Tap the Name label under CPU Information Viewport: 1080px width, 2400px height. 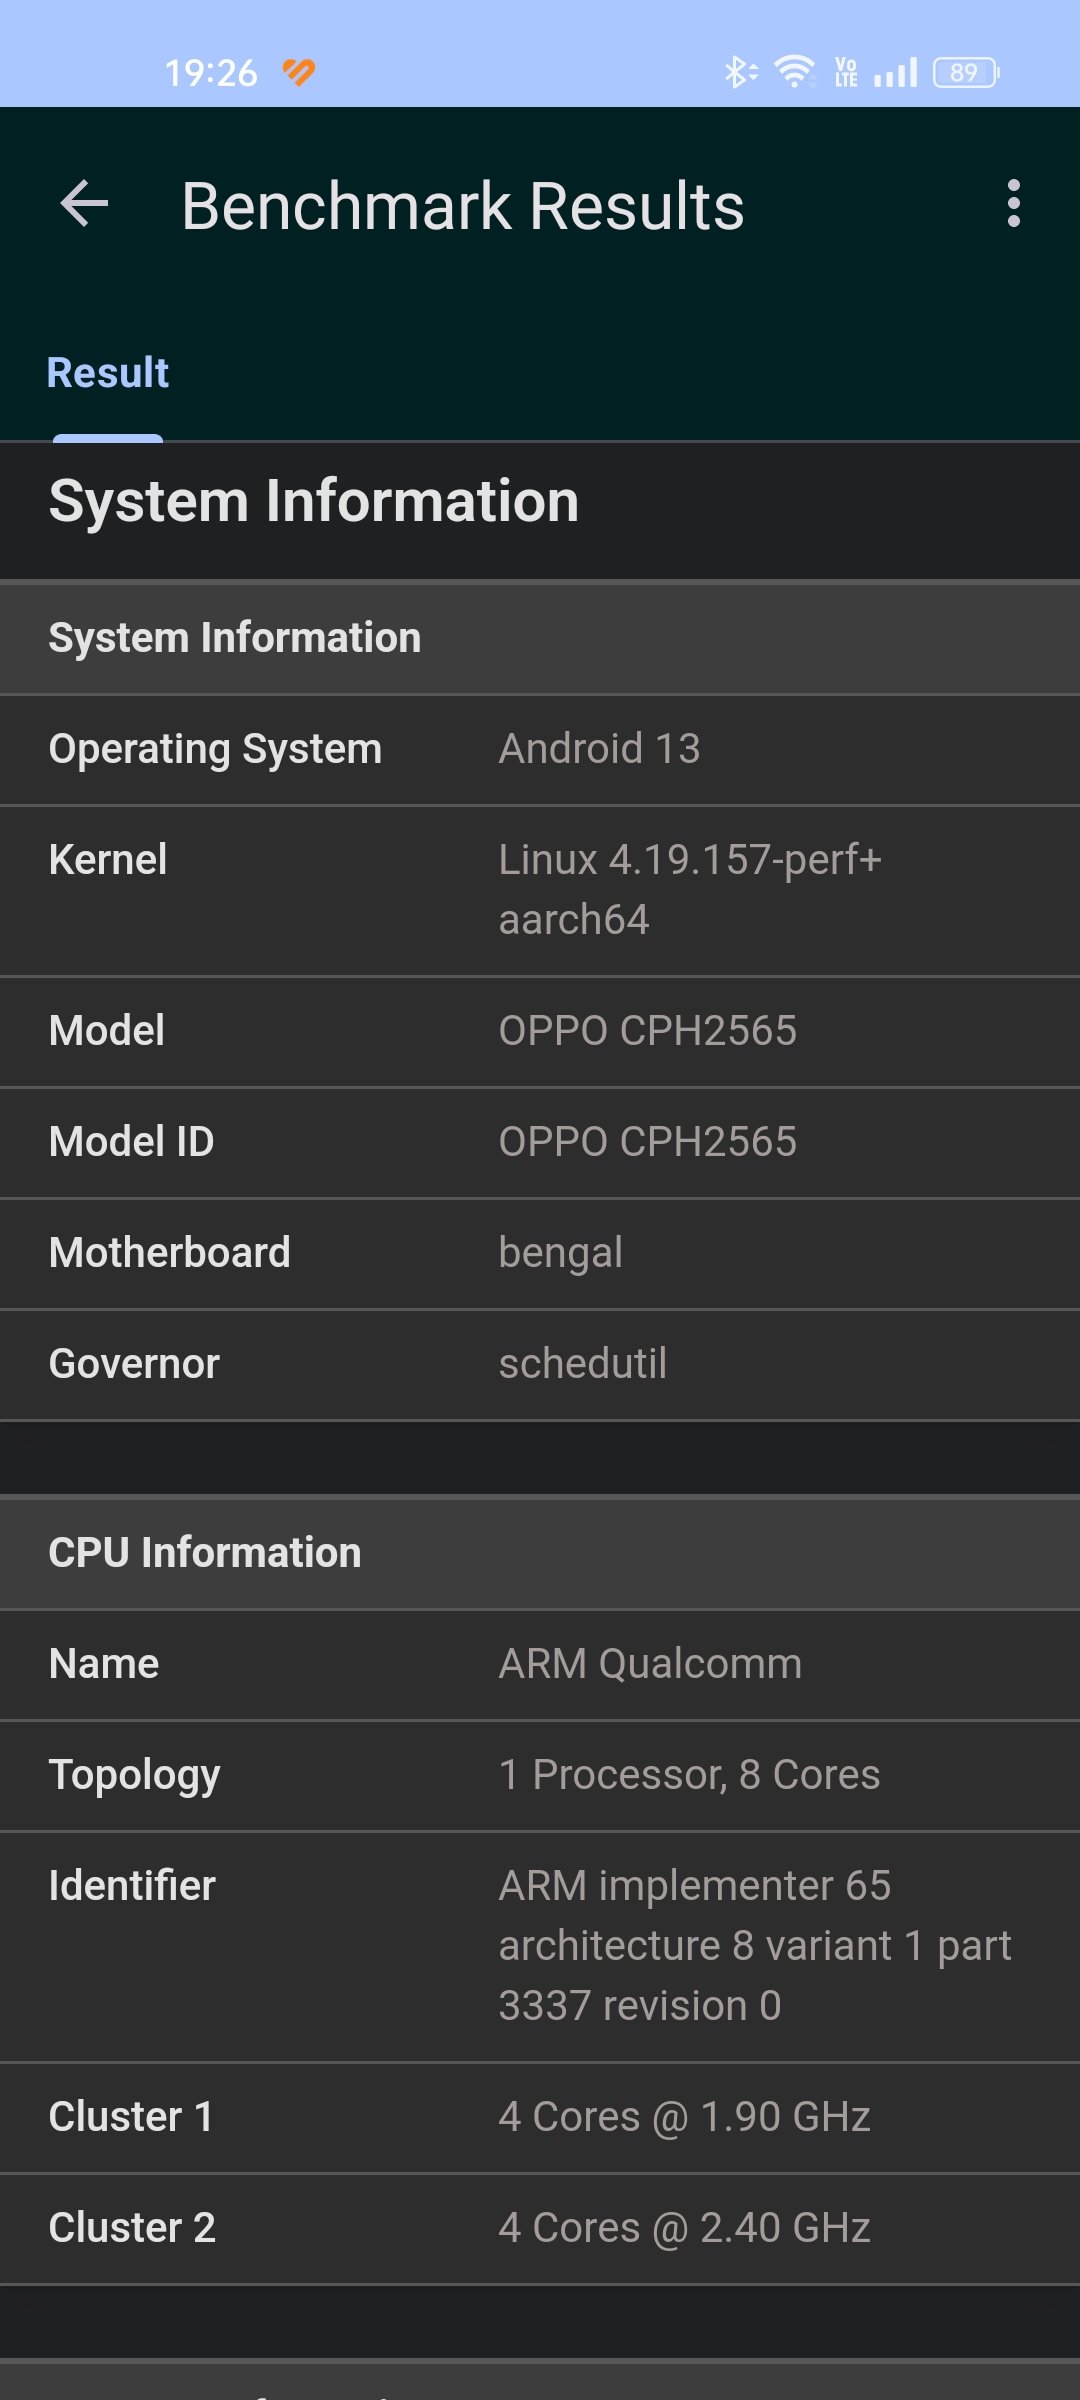point(104,1664)
